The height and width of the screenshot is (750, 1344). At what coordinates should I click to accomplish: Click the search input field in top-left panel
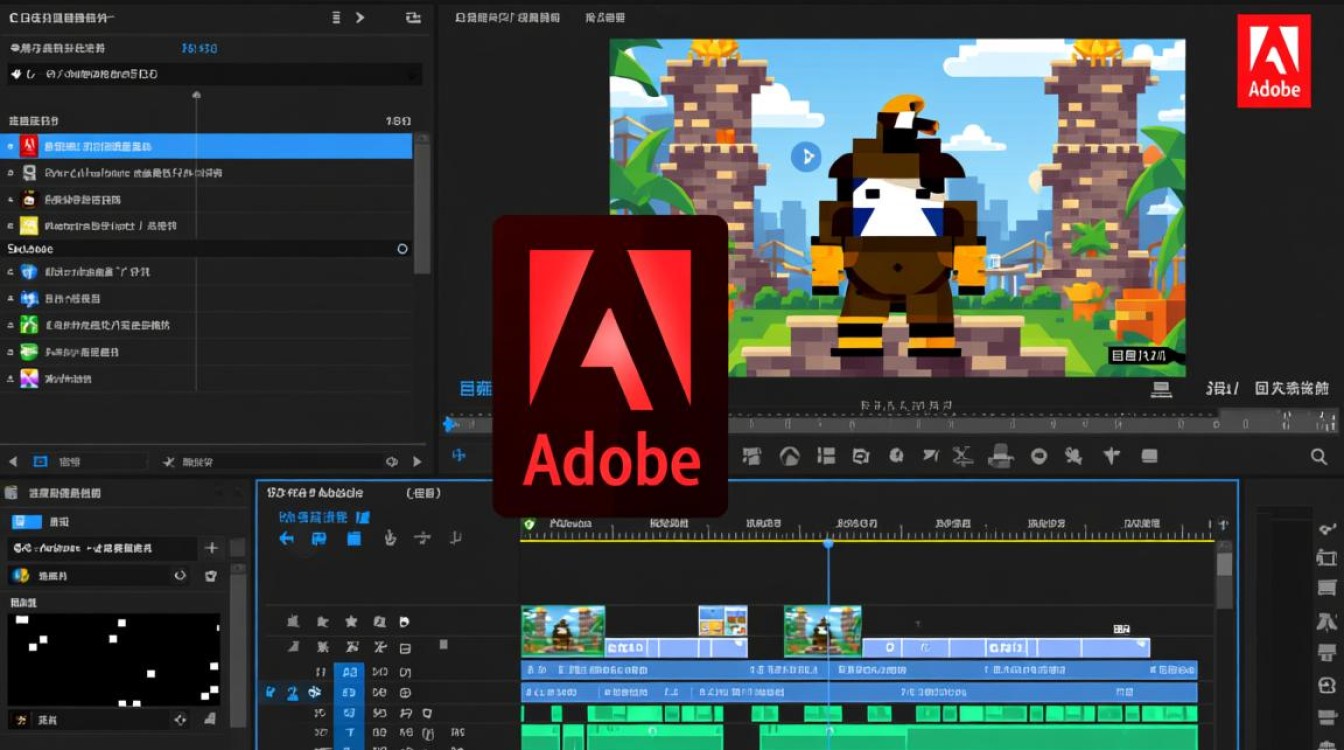pyautogui.click(x=215, y=74)
